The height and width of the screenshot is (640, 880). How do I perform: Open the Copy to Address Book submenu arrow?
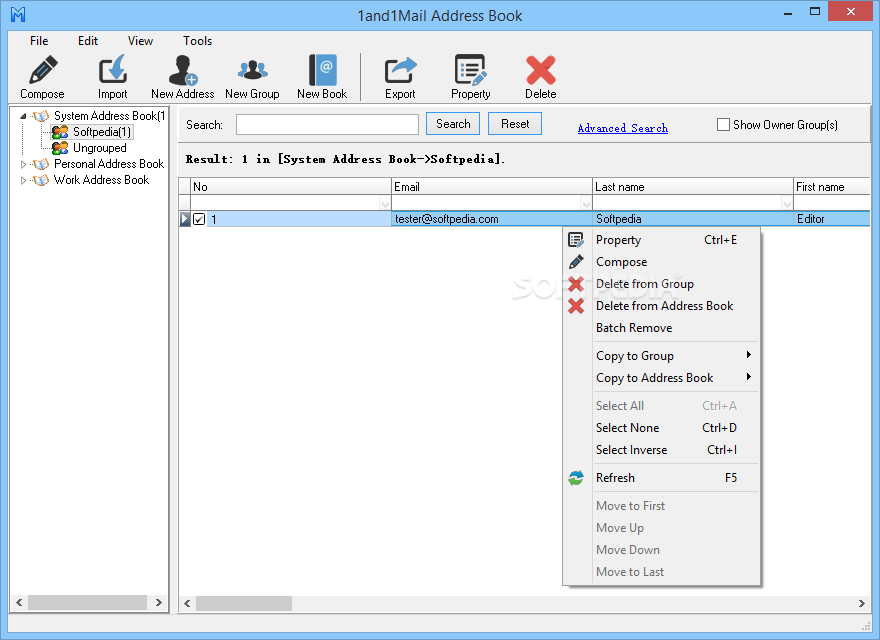[749, 377]
